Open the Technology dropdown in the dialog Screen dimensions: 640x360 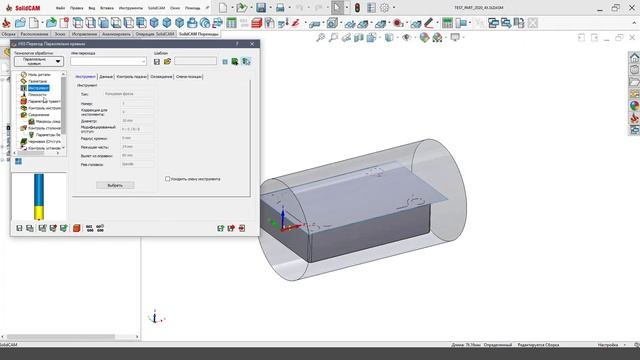point(39,61)
